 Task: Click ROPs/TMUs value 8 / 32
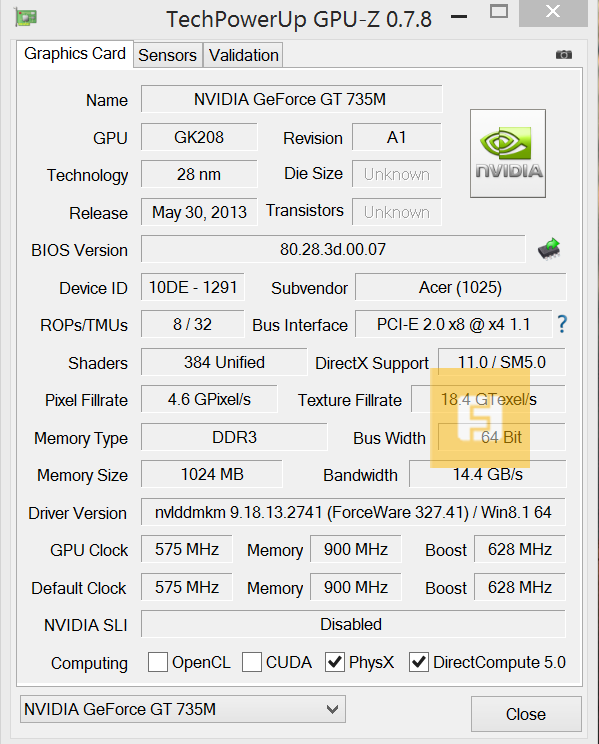click(x=193, y=324)
